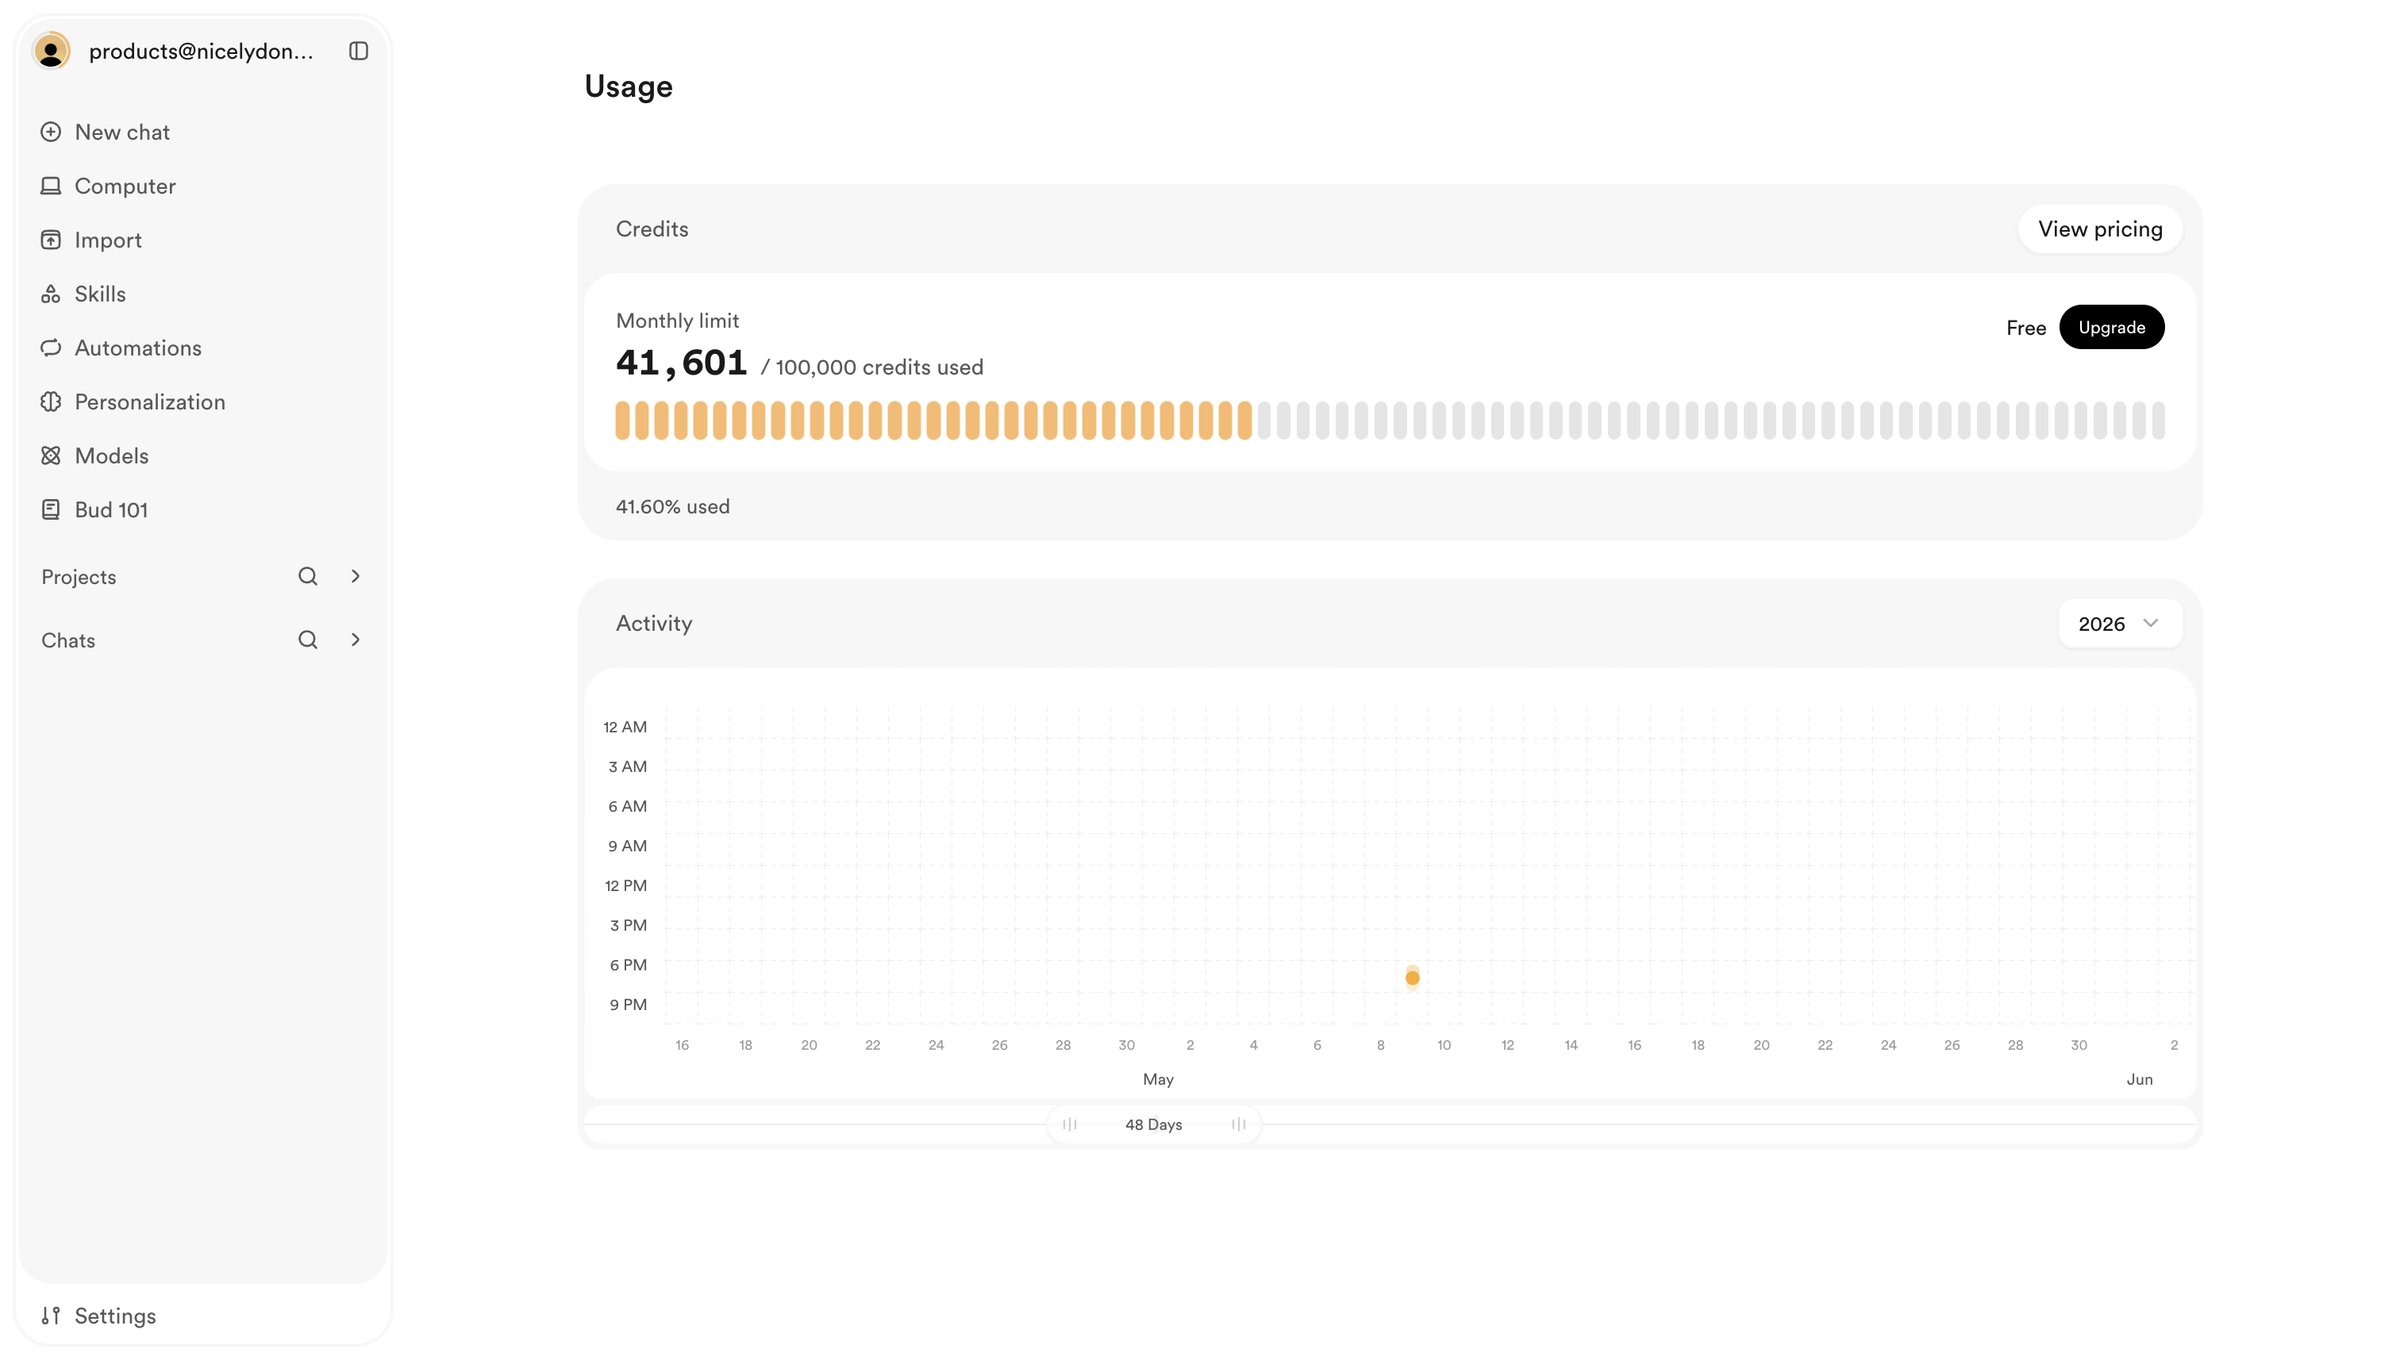Click the Free plan label
2400x1360 pixels.
tap(2026, 328)
